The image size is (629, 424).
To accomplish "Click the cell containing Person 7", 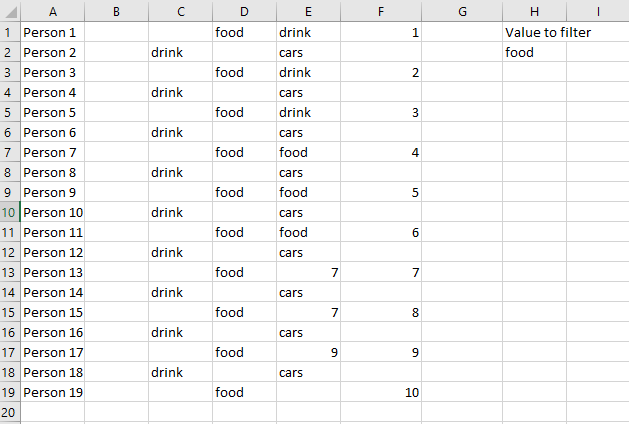I will click(x=53, y=152).
